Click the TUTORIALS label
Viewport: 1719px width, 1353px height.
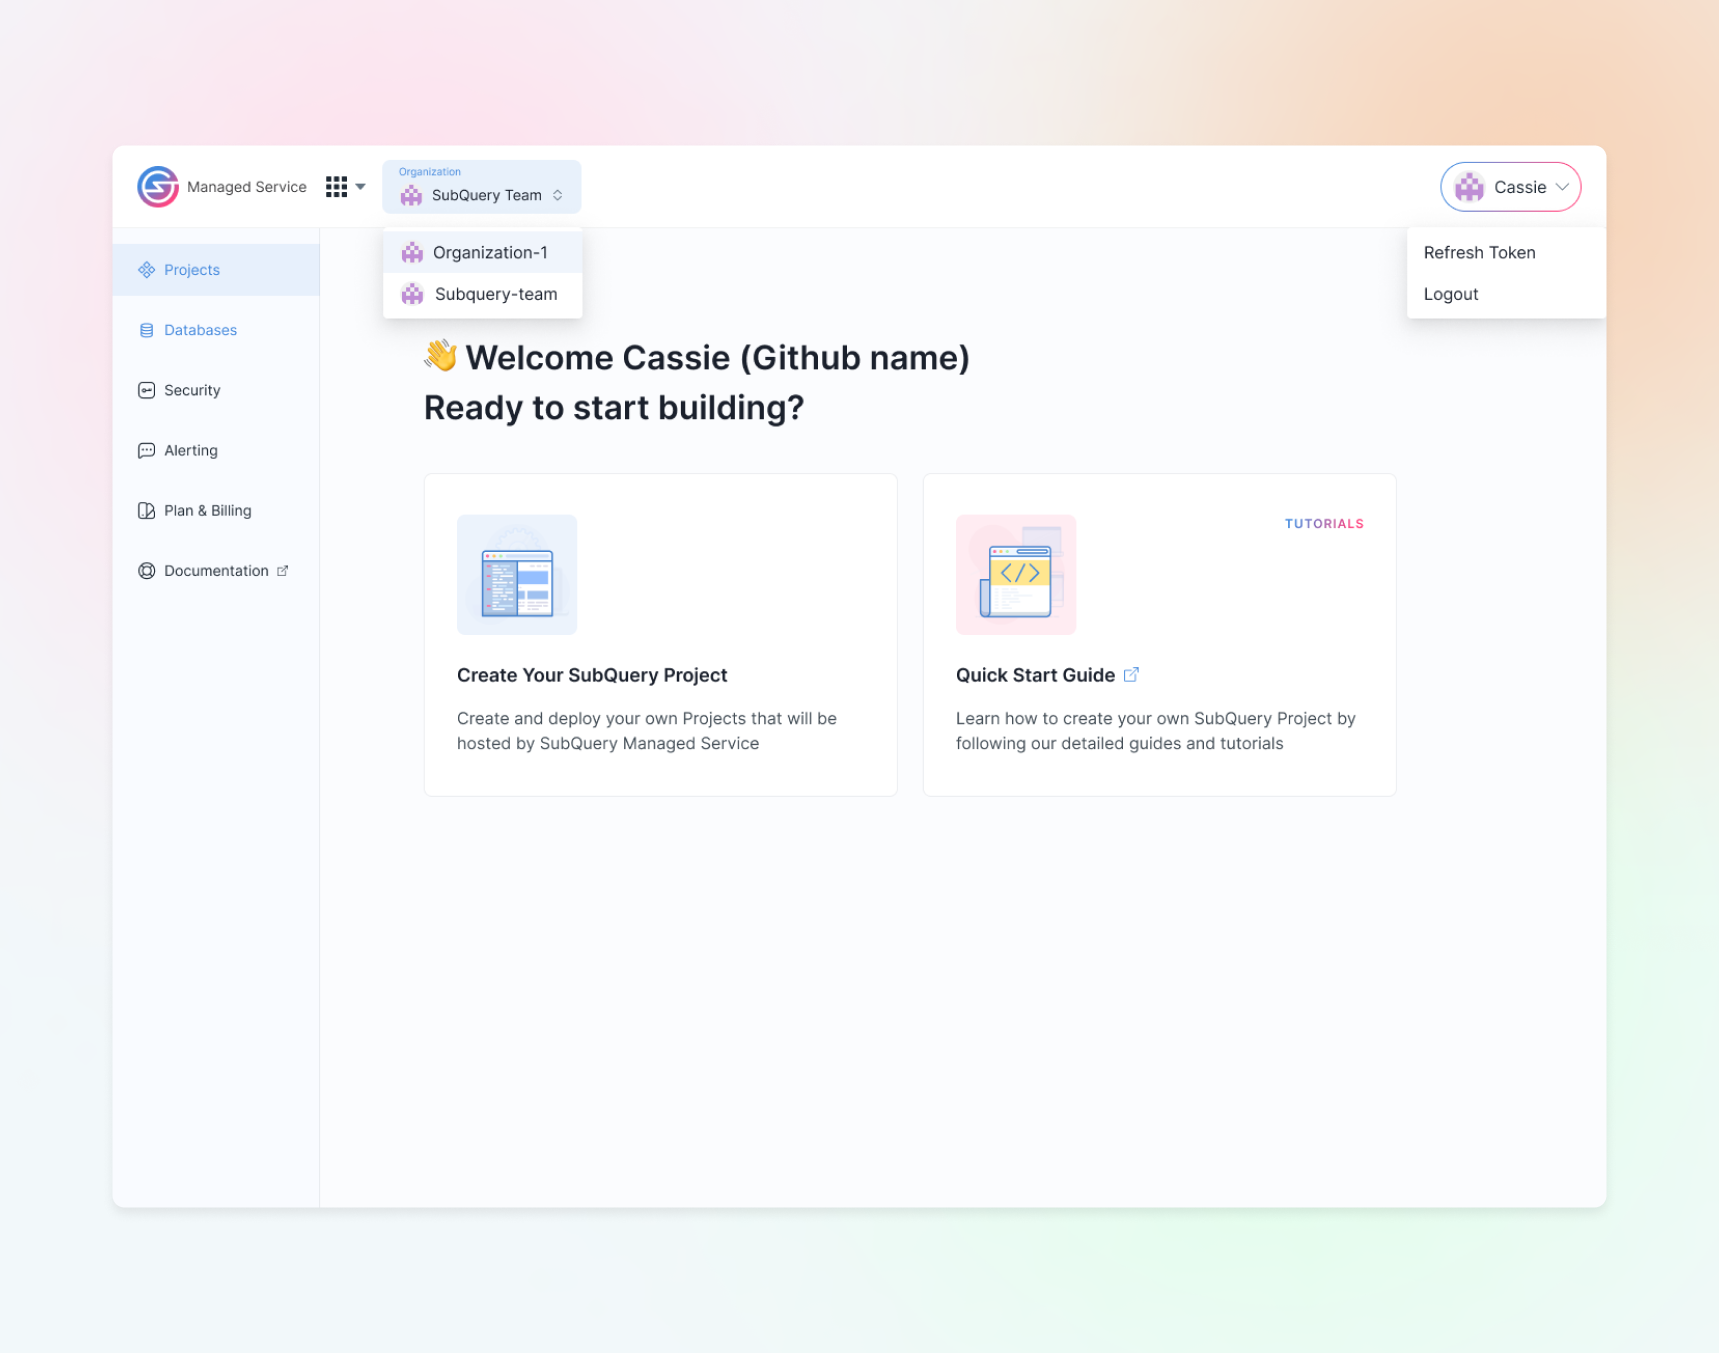tap(1324, 524)
